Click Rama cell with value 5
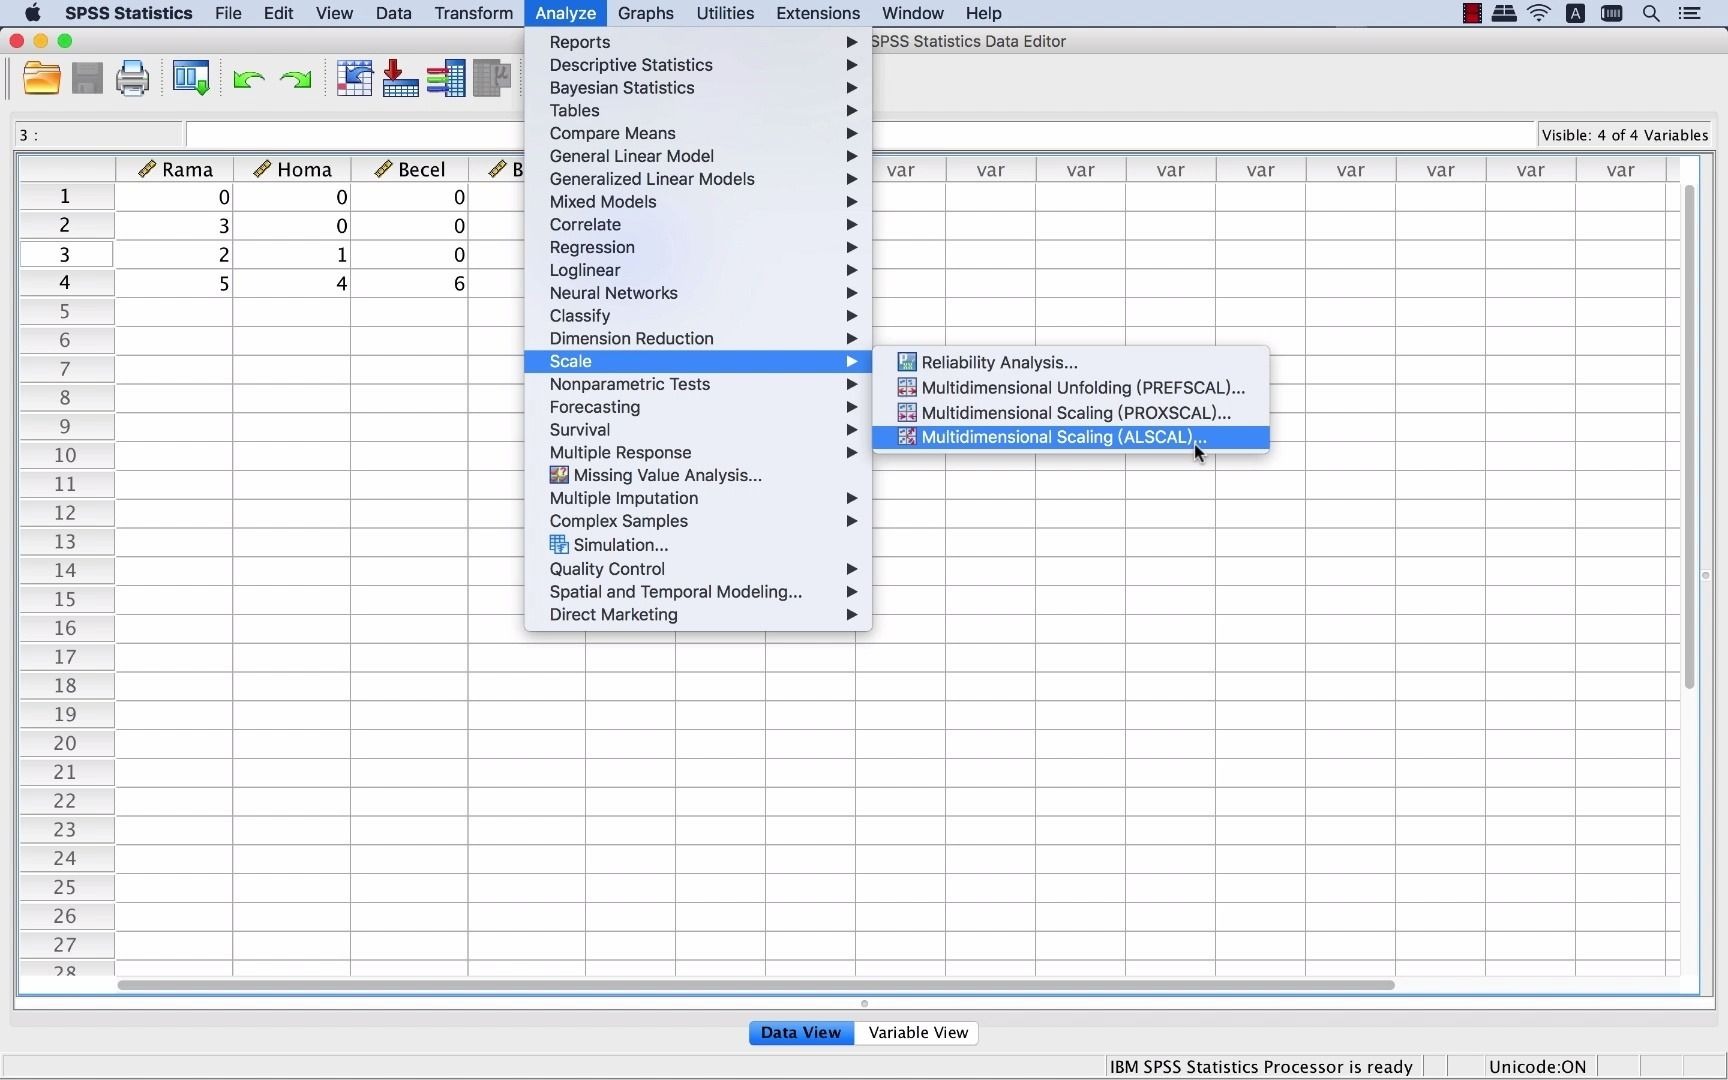Viewport: 1728px width, 1080px height. [174, 283]
